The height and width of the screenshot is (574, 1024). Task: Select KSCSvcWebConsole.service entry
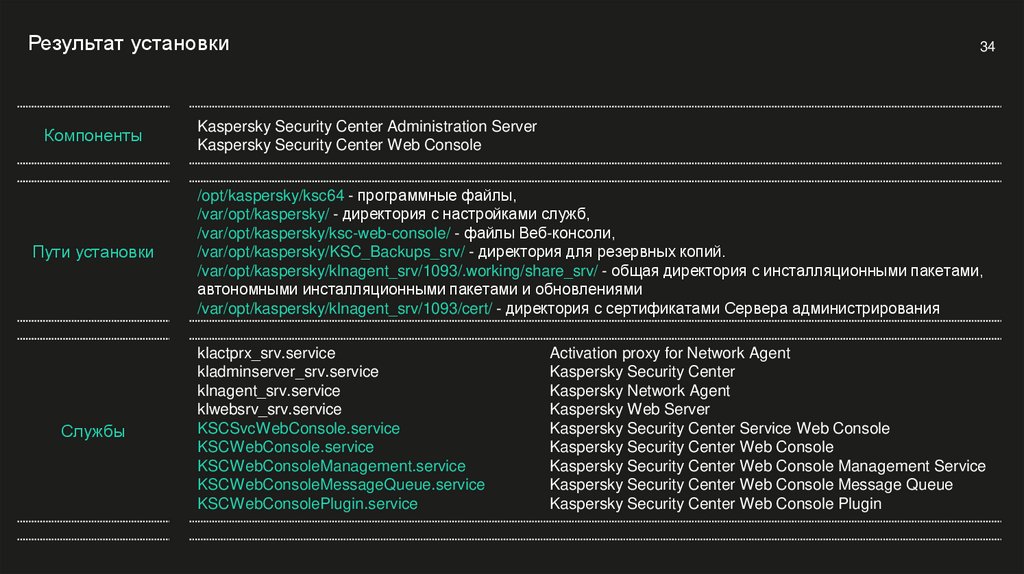(x=298, y=428)
